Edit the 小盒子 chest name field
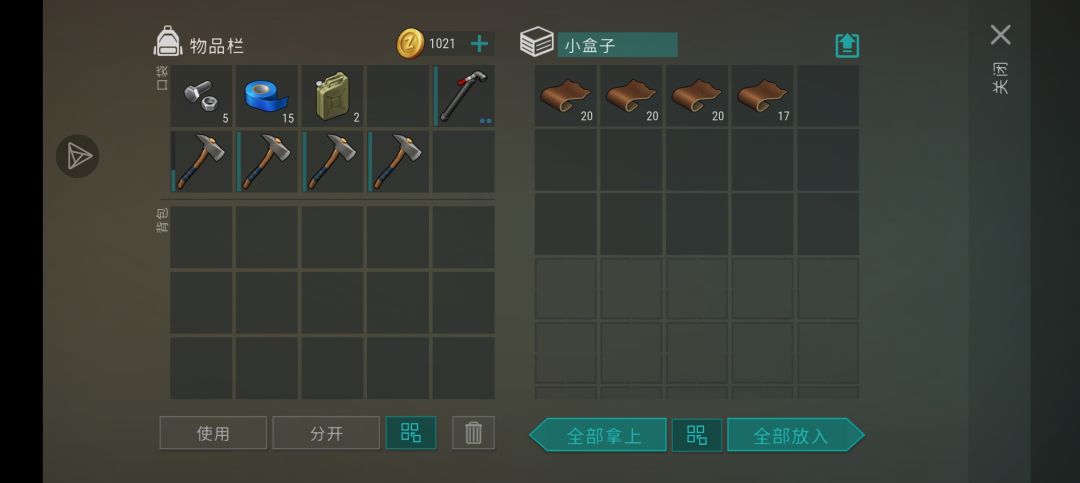The image size is (1080, 483). pyautogui.click(x=617, y=45)
